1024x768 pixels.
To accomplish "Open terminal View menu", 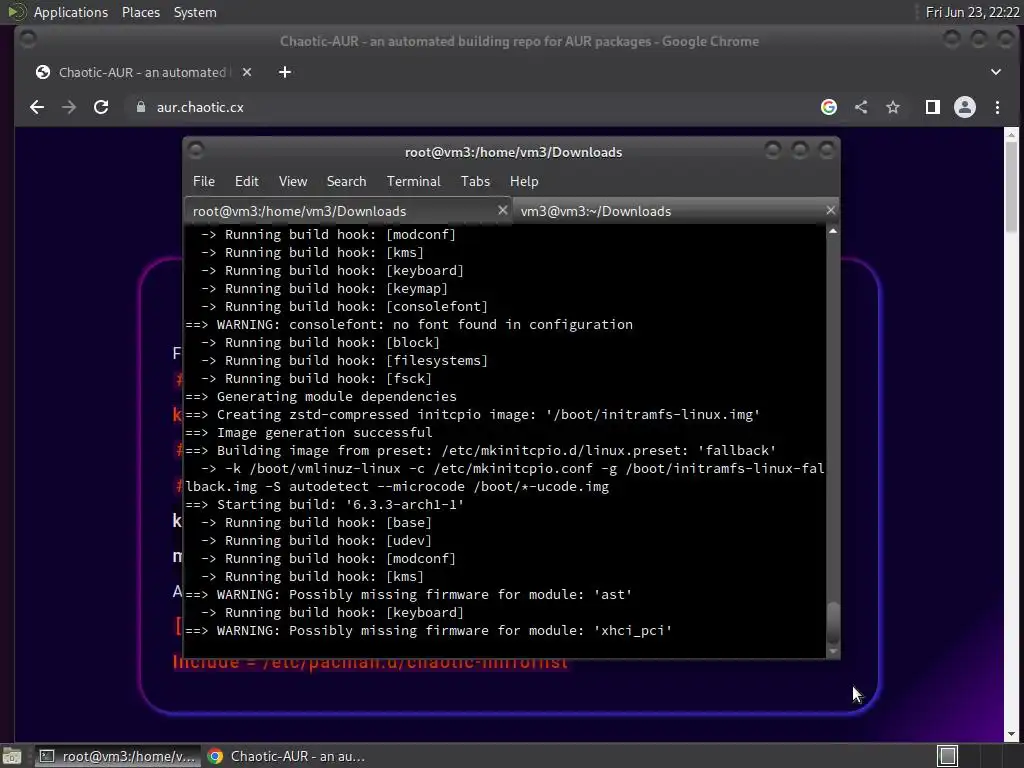I will [x=293, y=181].
